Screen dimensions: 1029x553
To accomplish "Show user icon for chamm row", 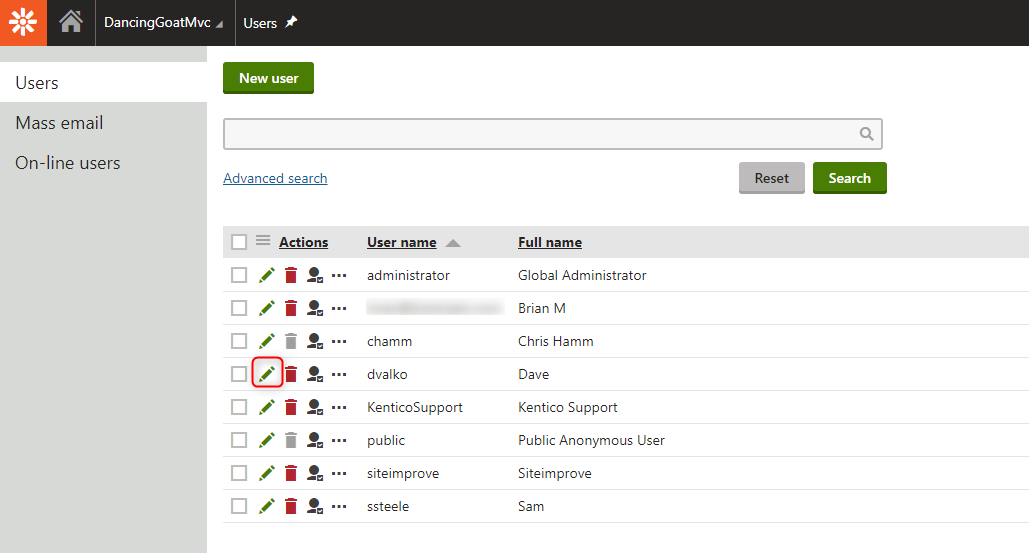I will (x=315, y=341).
